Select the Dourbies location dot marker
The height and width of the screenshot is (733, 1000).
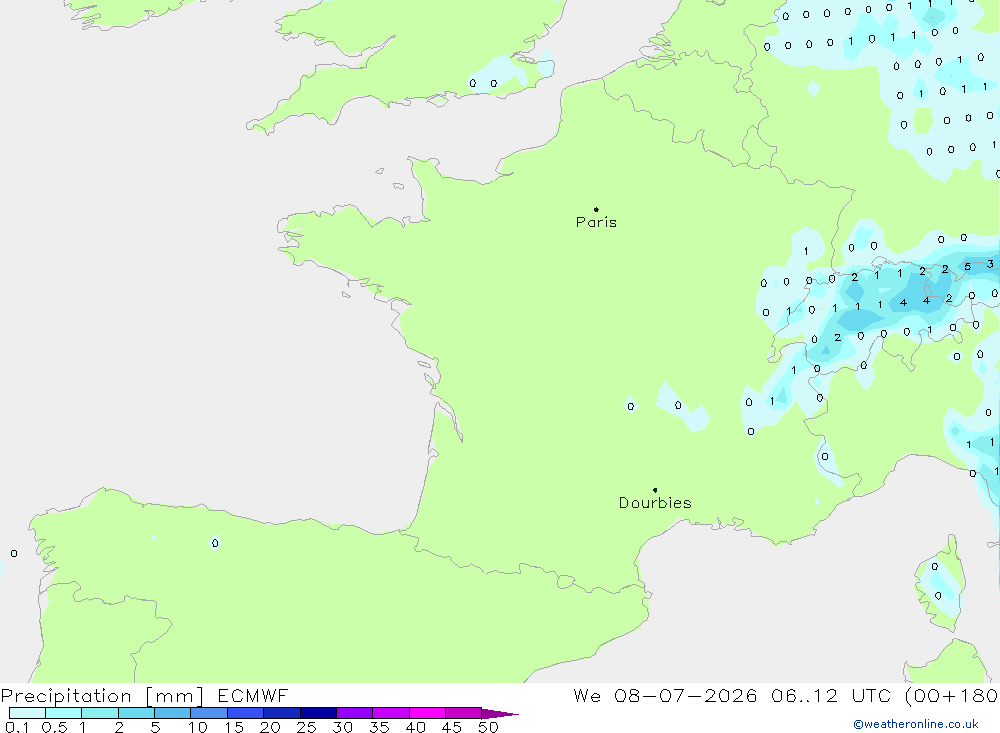click(x=655, y=490)
